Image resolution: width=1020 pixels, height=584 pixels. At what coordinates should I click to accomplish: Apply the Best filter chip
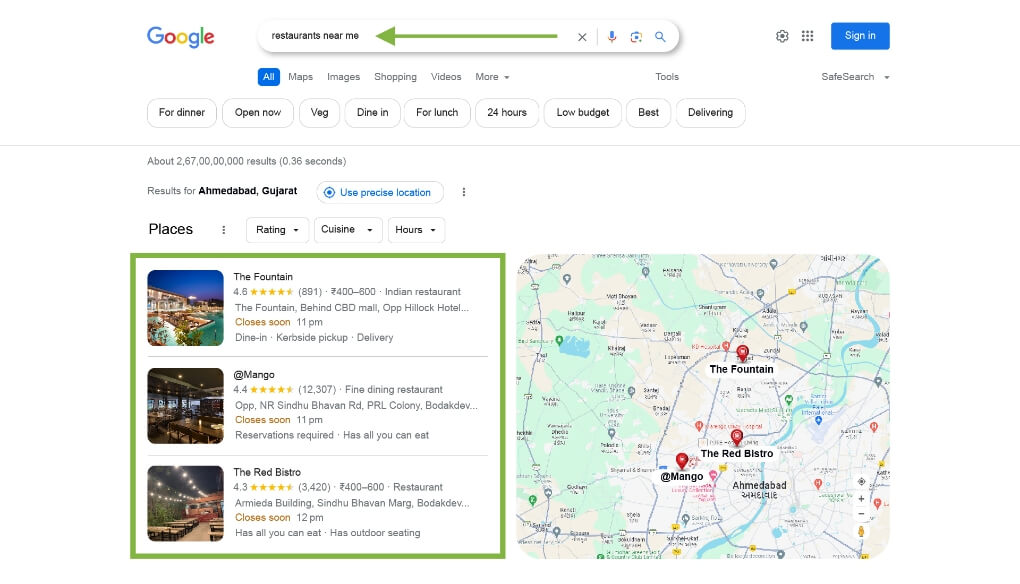tap(649, 113)
